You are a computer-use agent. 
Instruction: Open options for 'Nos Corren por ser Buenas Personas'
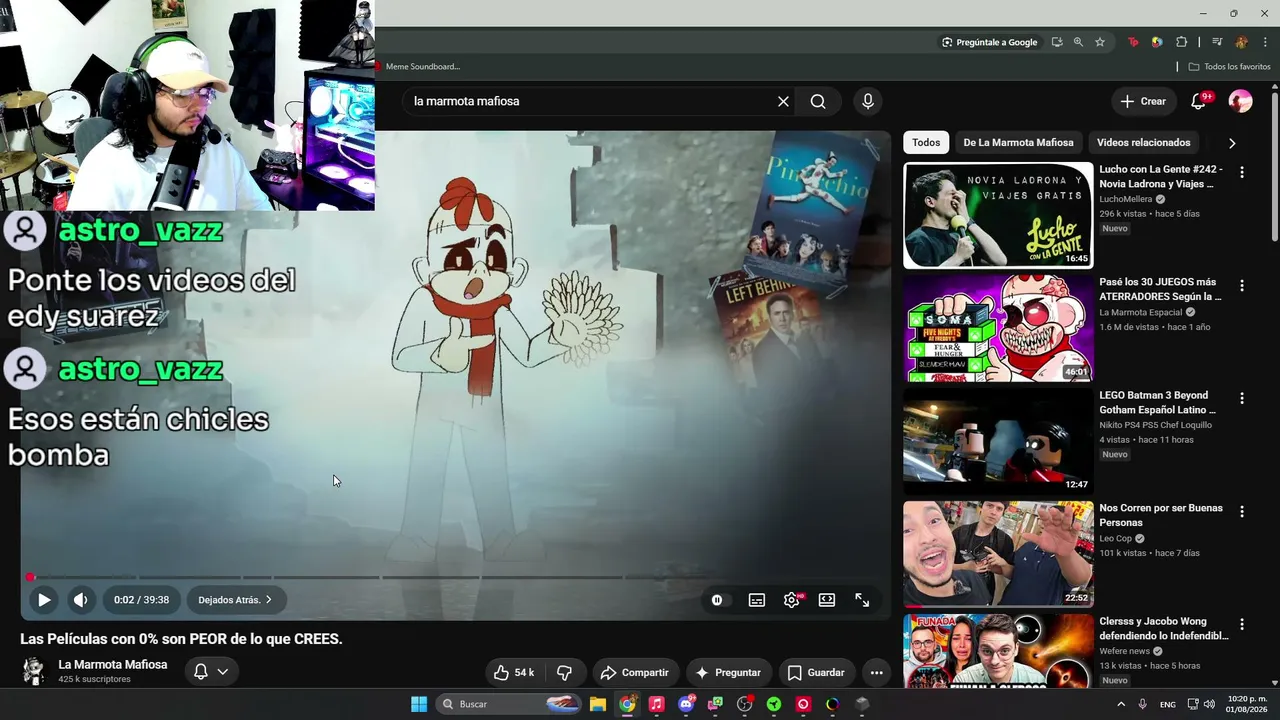pyautogui.click(x=1242, y=511)
